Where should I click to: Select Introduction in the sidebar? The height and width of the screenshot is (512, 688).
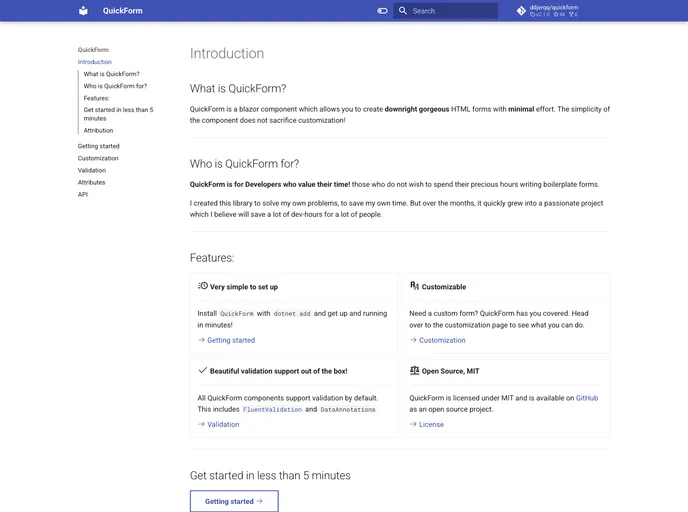(x=95, y=62)
